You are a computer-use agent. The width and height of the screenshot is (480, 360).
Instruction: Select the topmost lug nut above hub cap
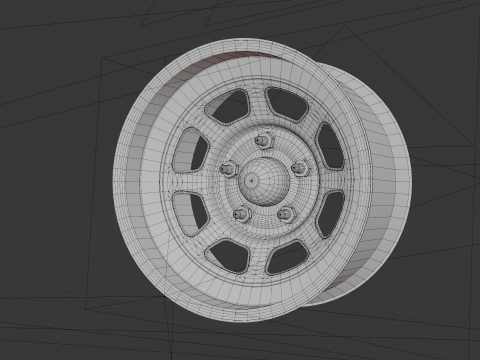[264, 140]
